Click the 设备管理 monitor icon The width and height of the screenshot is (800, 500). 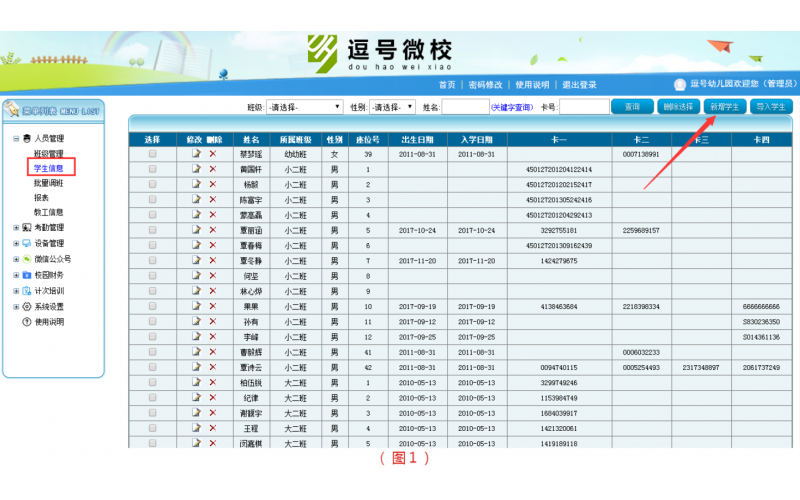coord(27,243)
